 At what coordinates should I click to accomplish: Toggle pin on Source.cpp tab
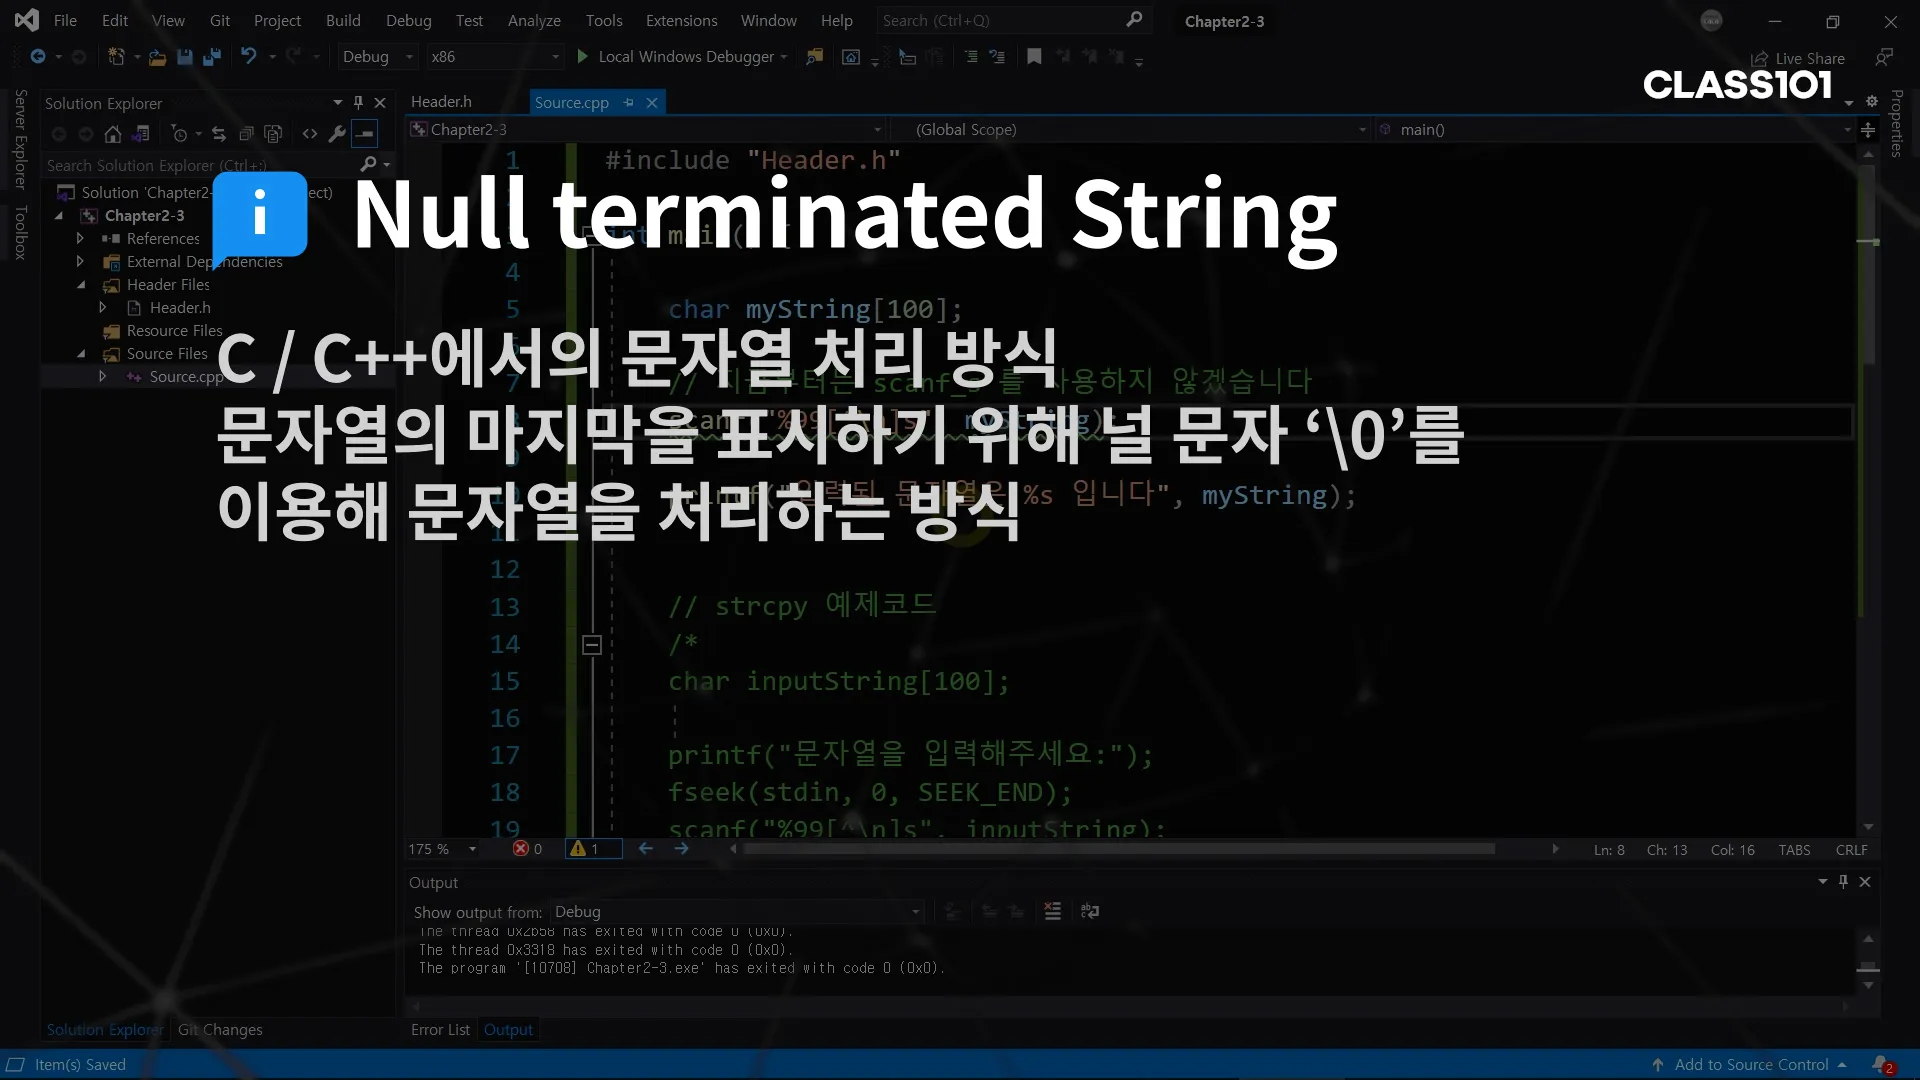pyautogui.click(x=628, y=103)
